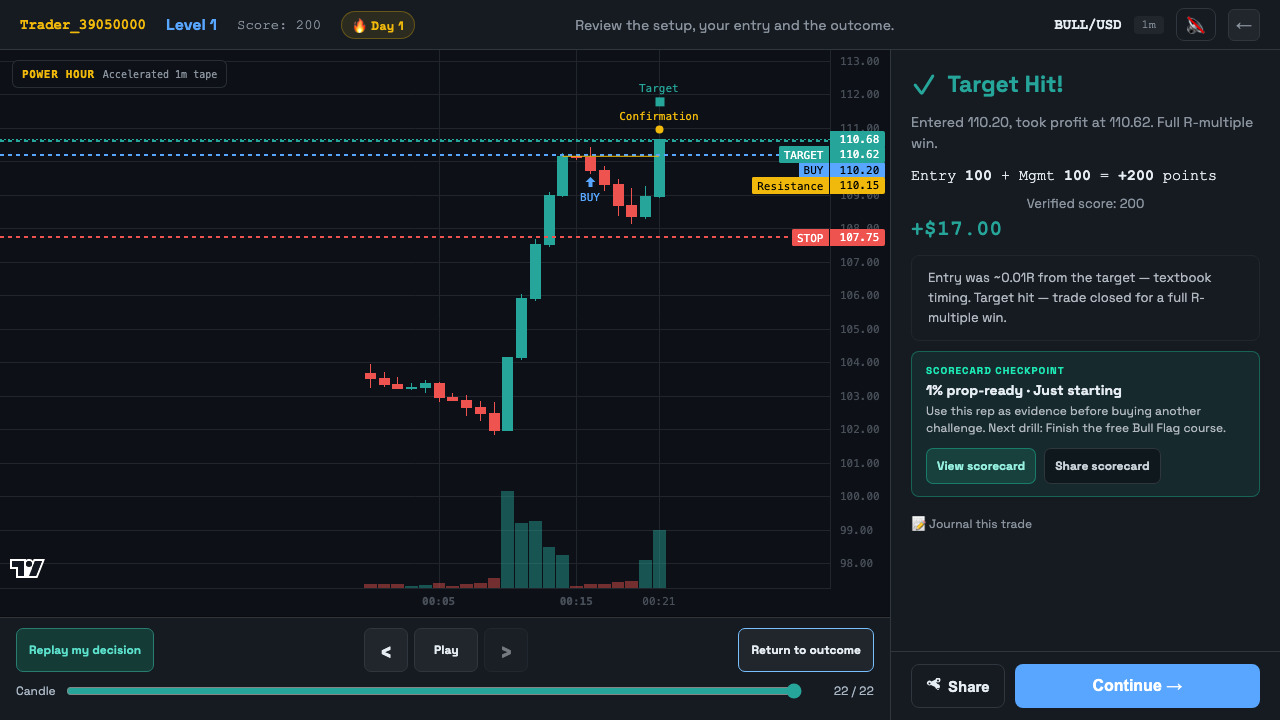Image resolution: width=1280 pixels, height=720 pixels.
Task: Click the Entry 100 + Mgmt 100 points line
Action: pyautogui.click(x=1064, y=176)
